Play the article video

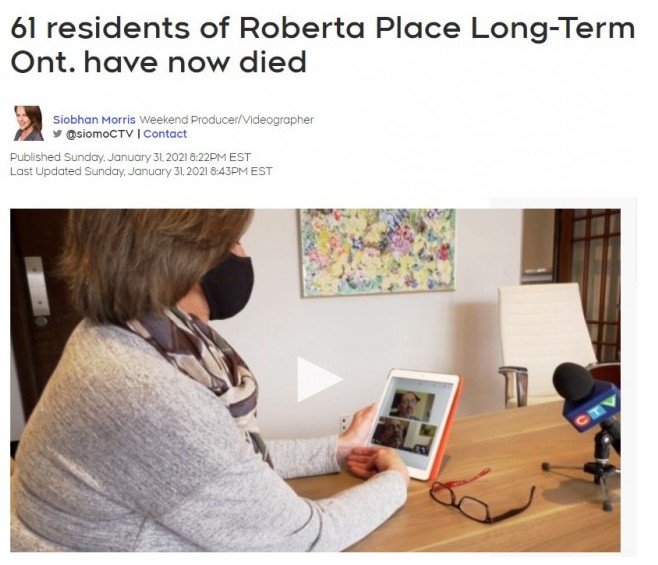pyautogui.click(x=319, y=379)
